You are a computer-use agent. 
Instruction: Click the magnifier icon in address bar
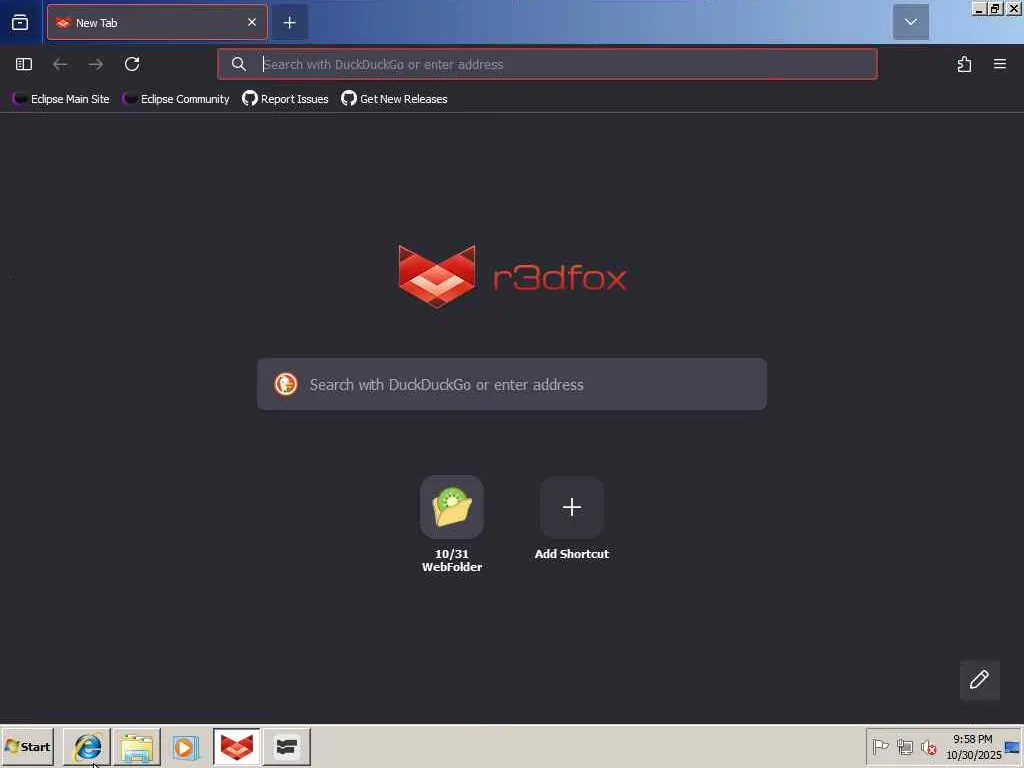239,64
